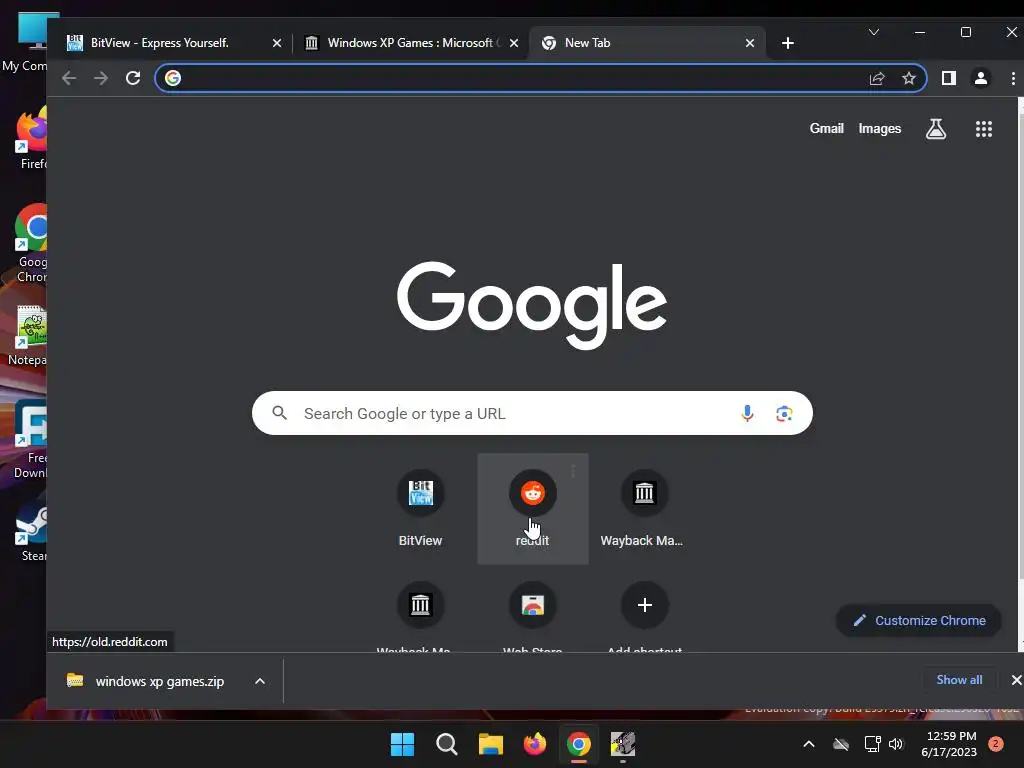This screenshot has width=1024, height=768.
Task: Click the OneDrive cloud tray icon
Action: tap(841, 744)
